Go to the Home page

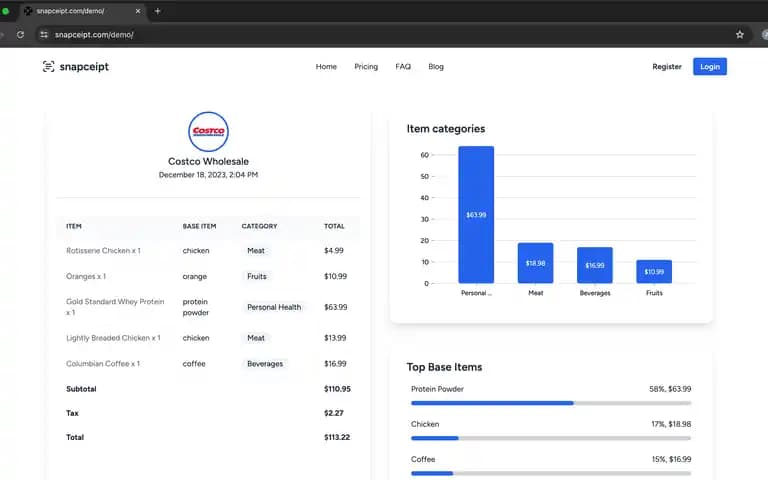point(326,67)
